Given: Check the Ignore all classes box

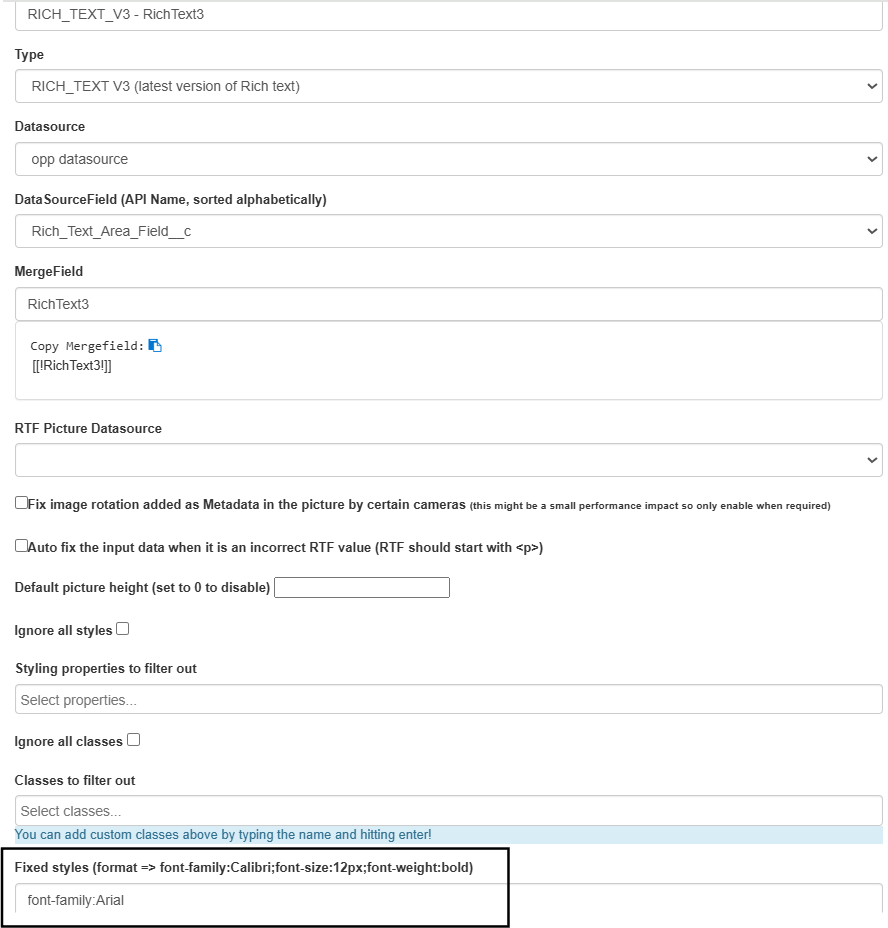Looking at the screenshot, I should (x=134, y=740).
